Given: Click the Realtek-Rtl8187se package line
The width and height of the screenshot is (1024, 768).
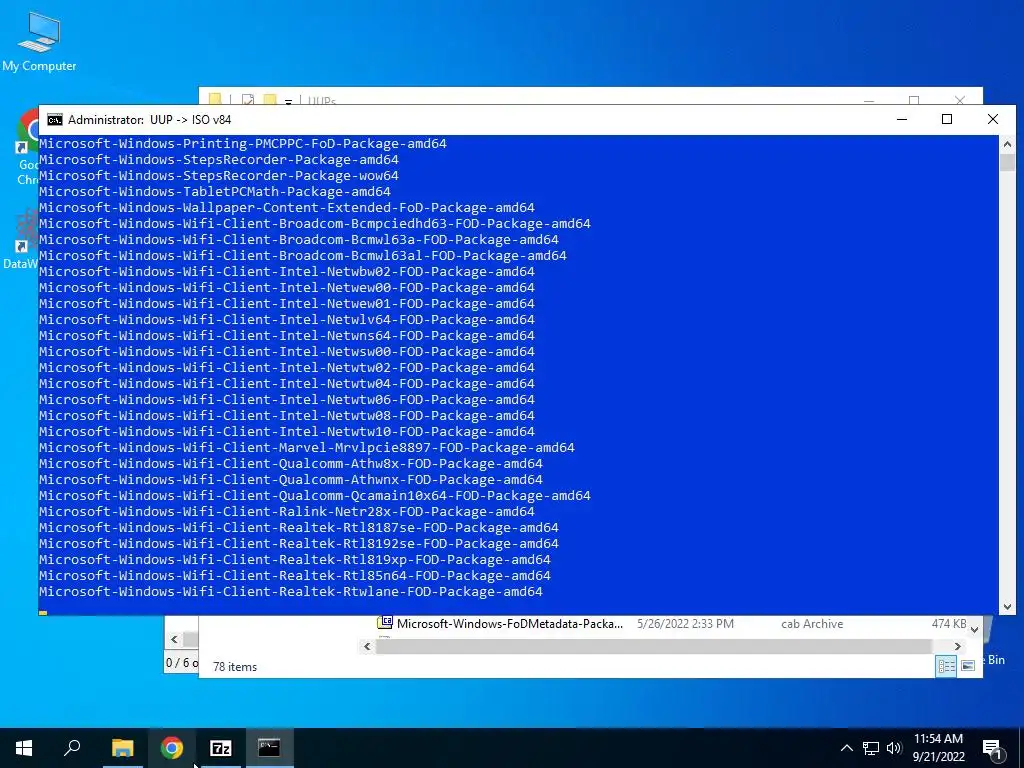Looking at the screenshot, I should pyautogui.click(x=299, y=528).
